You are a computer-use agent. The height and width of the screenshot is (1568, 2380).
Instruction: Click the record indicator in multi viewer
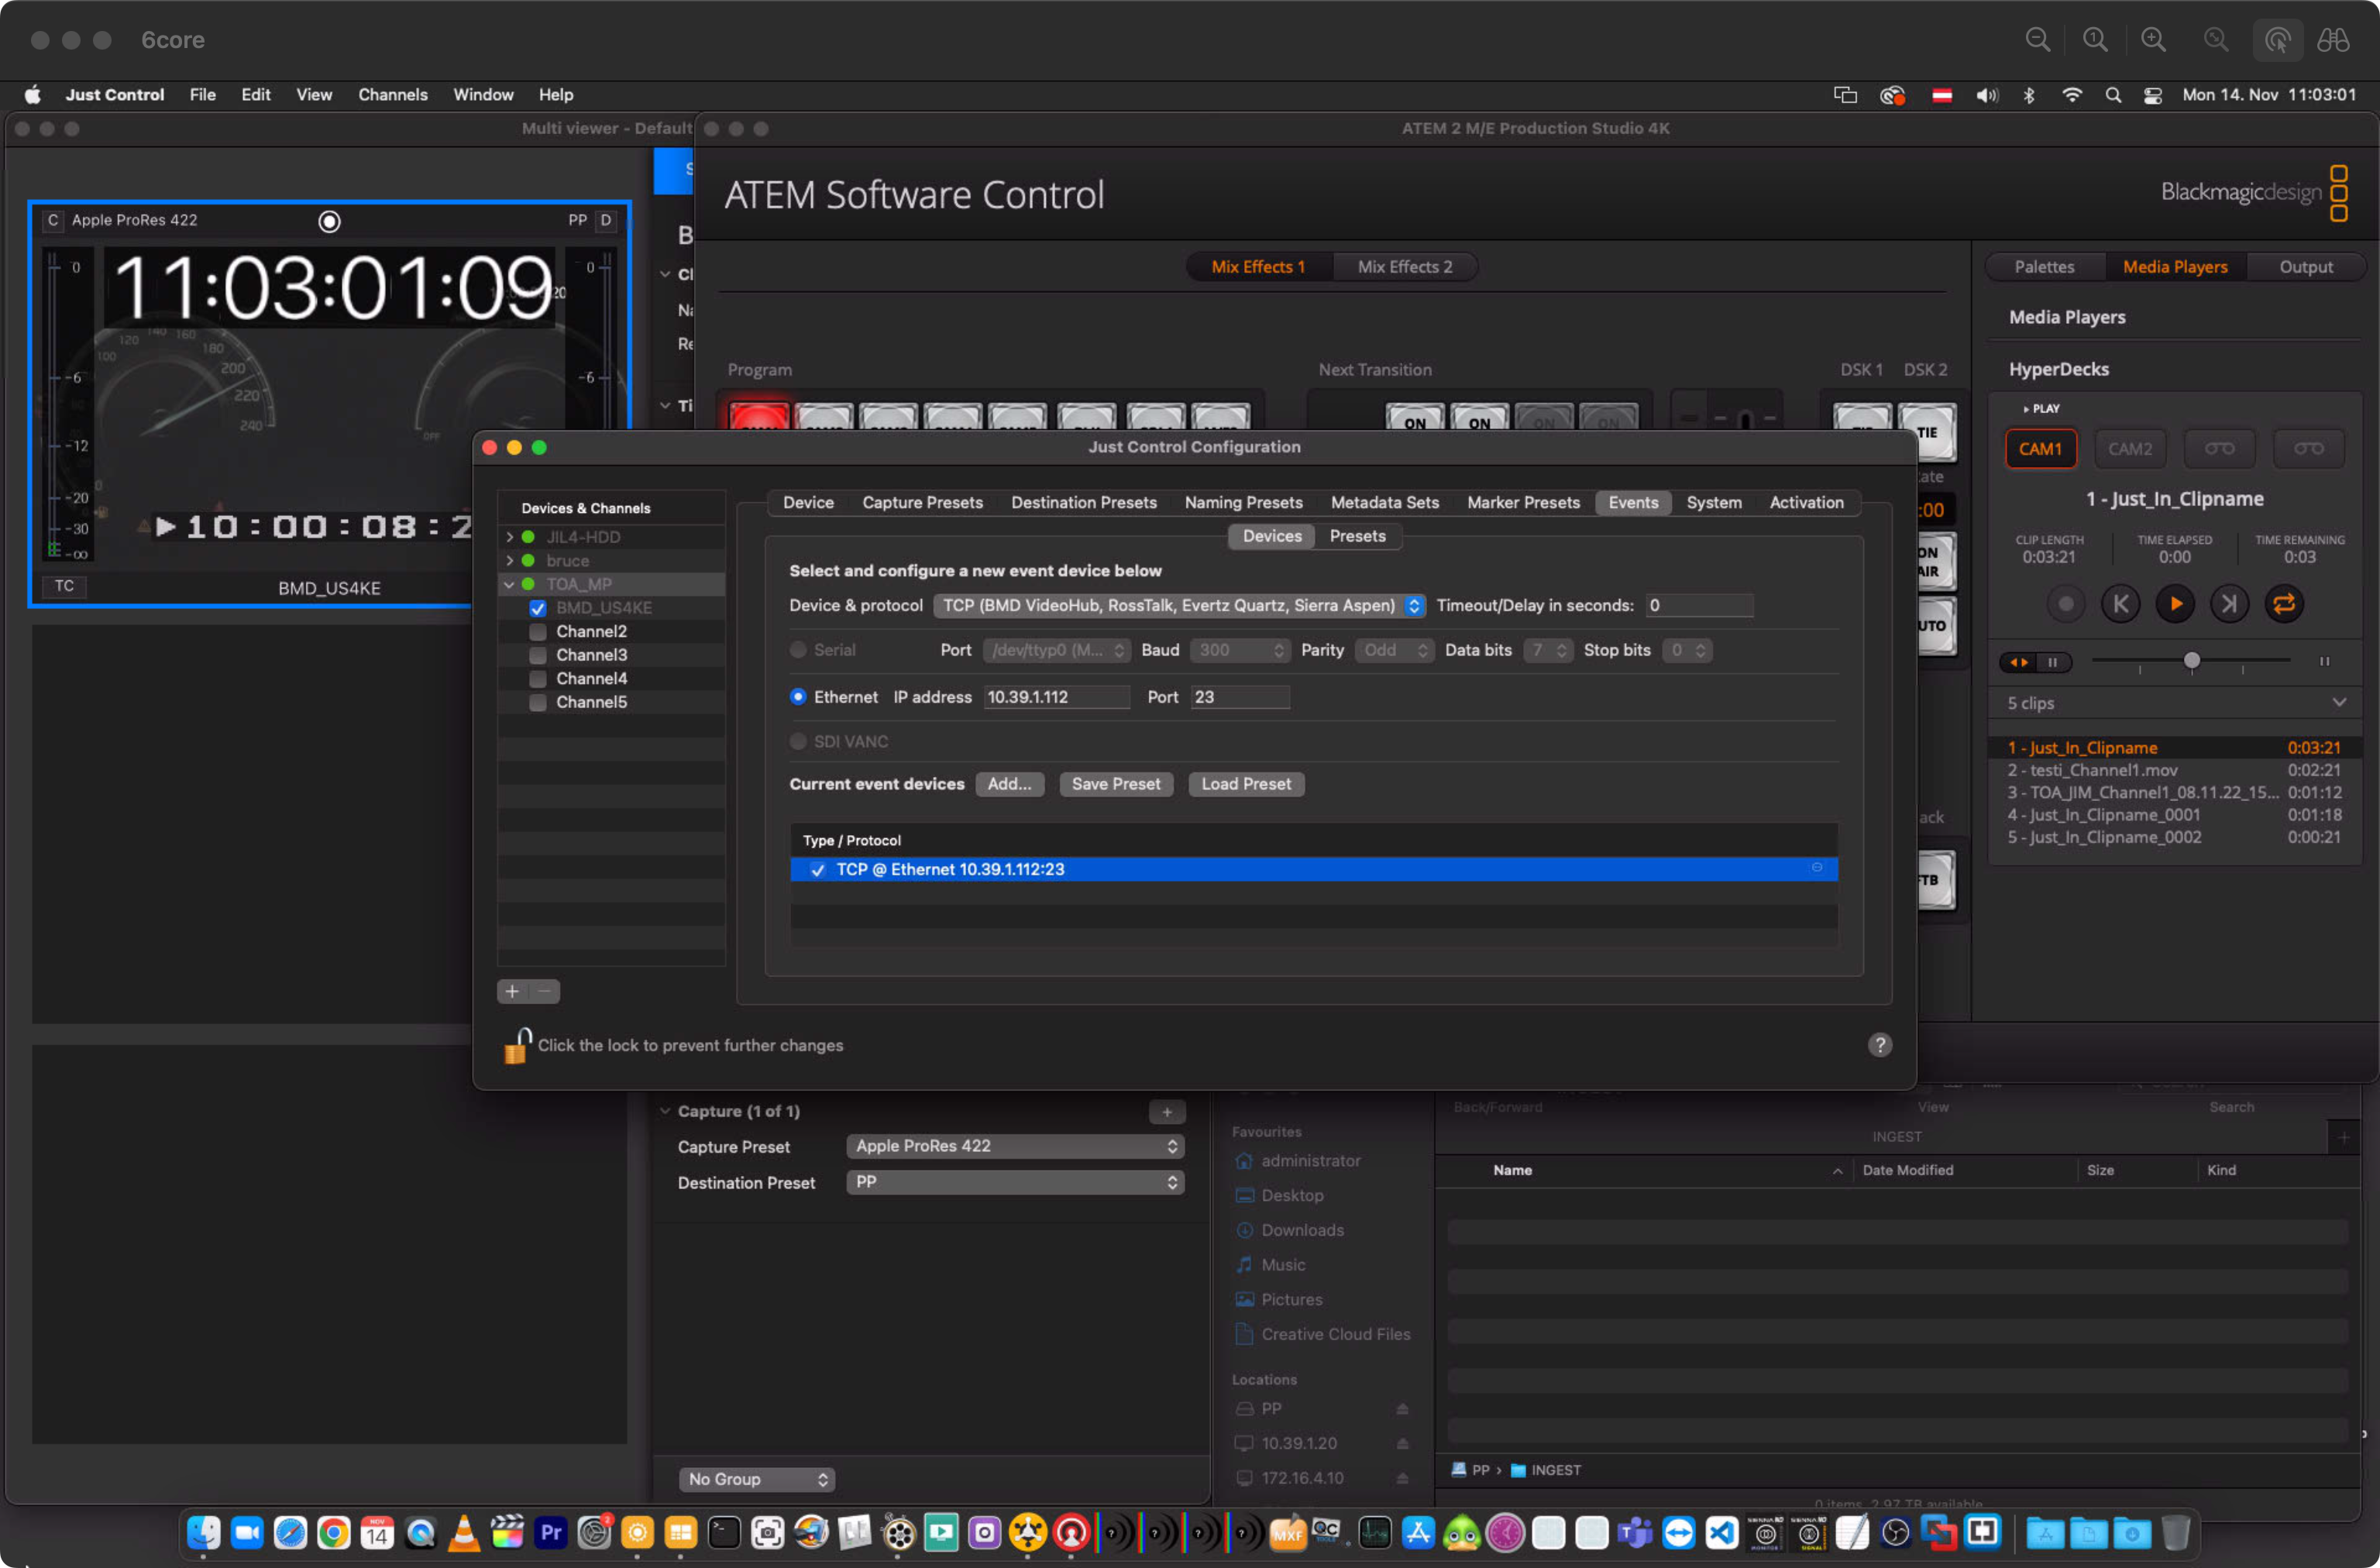[329, 221]
